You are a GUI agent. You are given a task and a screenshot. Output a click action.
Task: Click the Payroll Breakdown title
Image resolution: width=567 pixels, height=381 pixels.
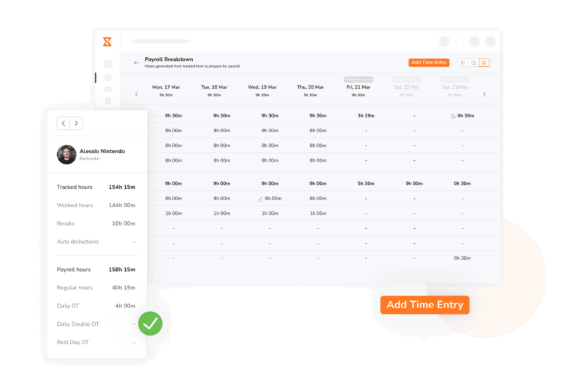[x=169, y=59]
